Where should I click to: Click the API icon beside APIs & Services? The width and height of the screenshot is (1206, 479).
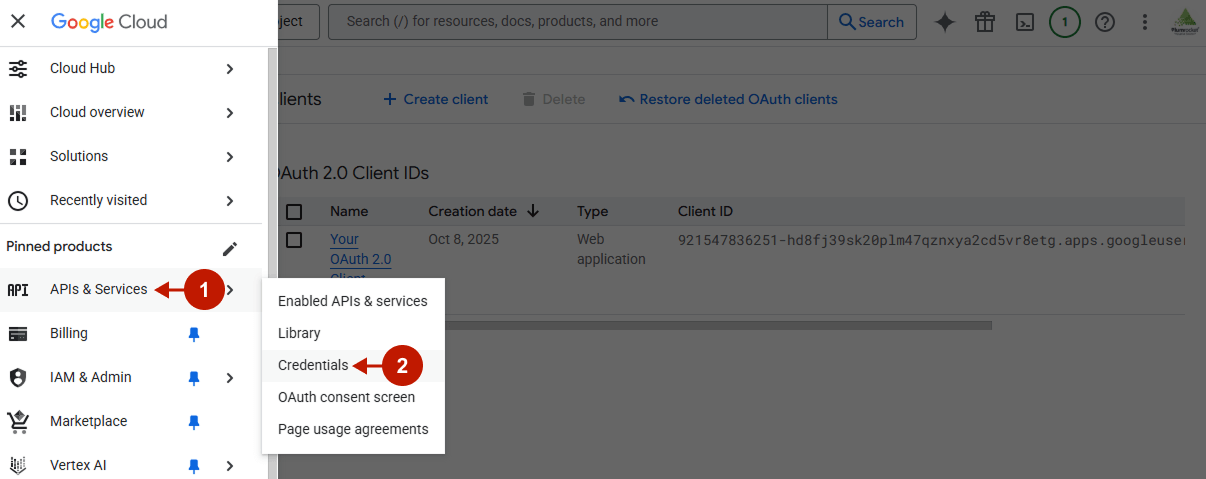click(18, 290)
